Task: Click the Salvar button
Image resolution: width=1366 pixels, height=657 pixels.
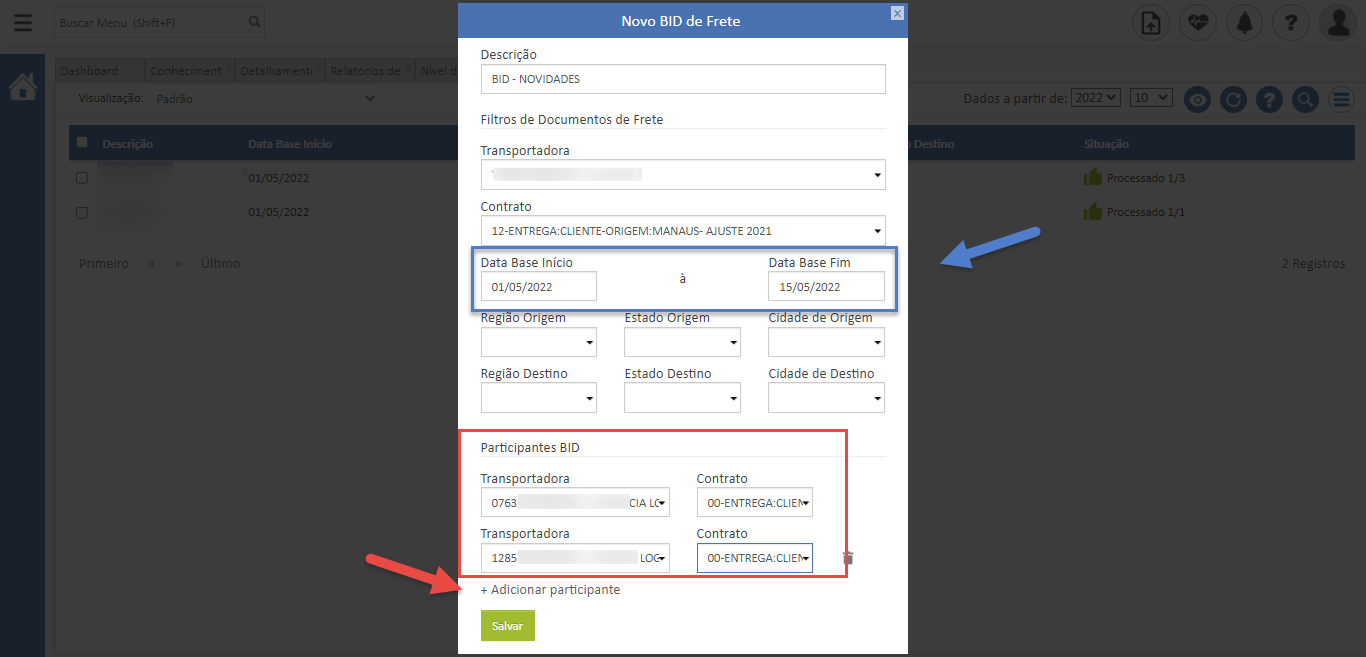Action: point(507,625)
